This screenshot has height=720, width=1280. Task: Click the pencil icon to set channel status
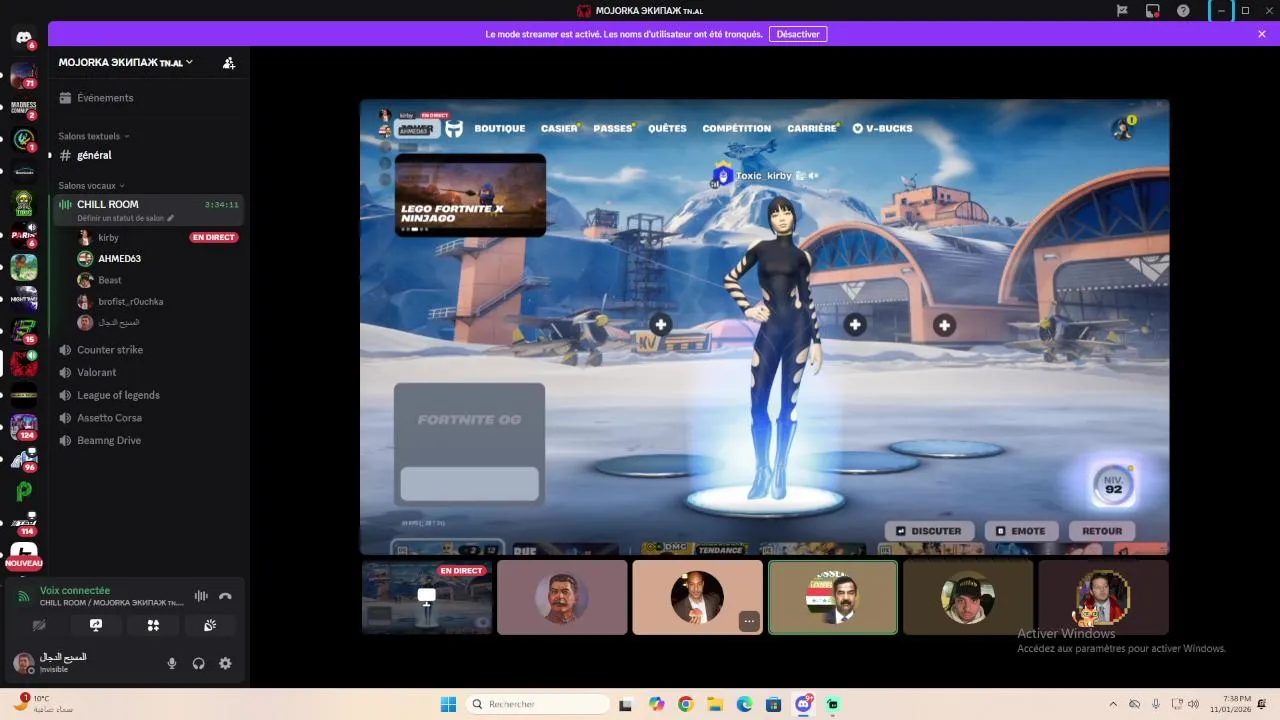tap(171, 218)
